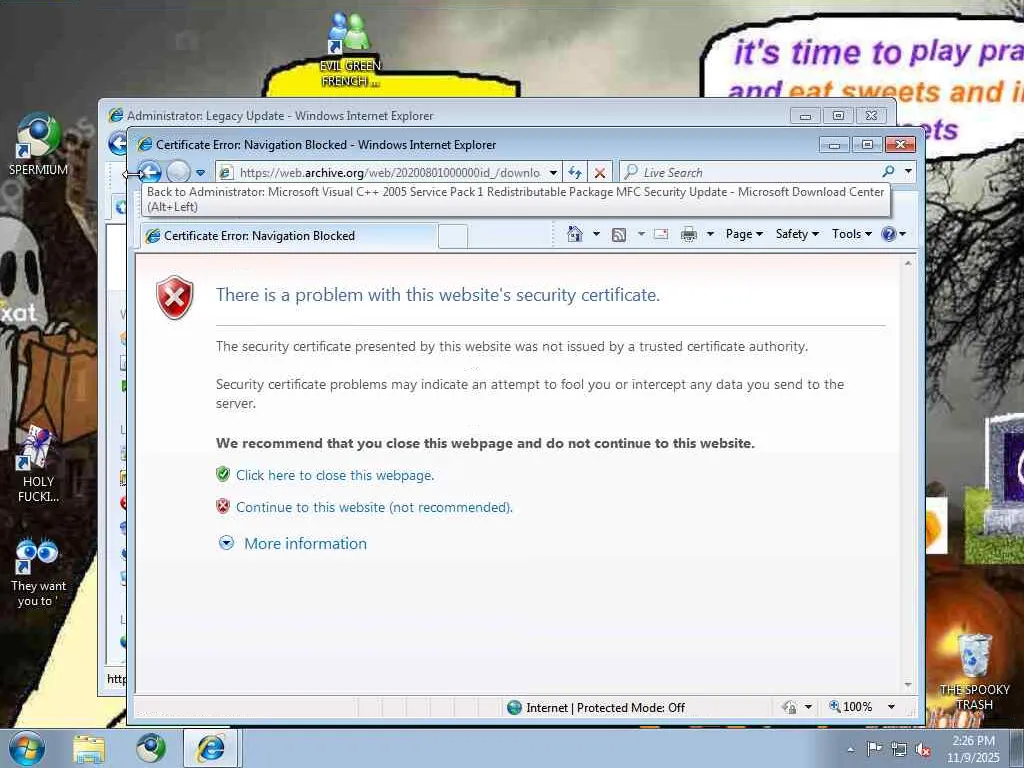Expand the Print options dropdown arrow
Viewport: 1024px width, 768px height.
710,234
